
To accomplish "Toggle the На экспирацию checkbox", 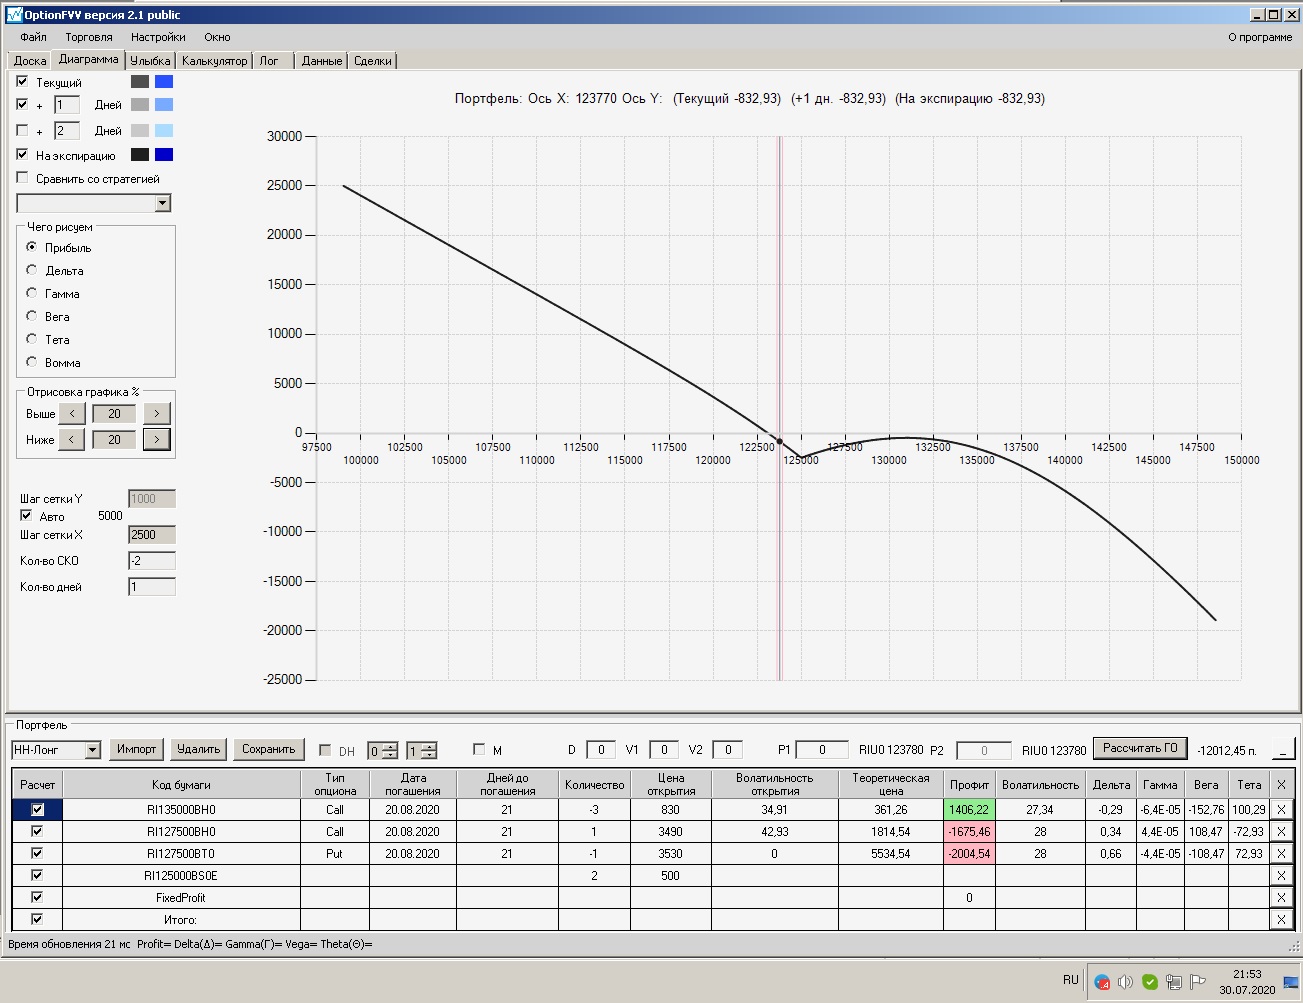I will [x=23, y=155].
